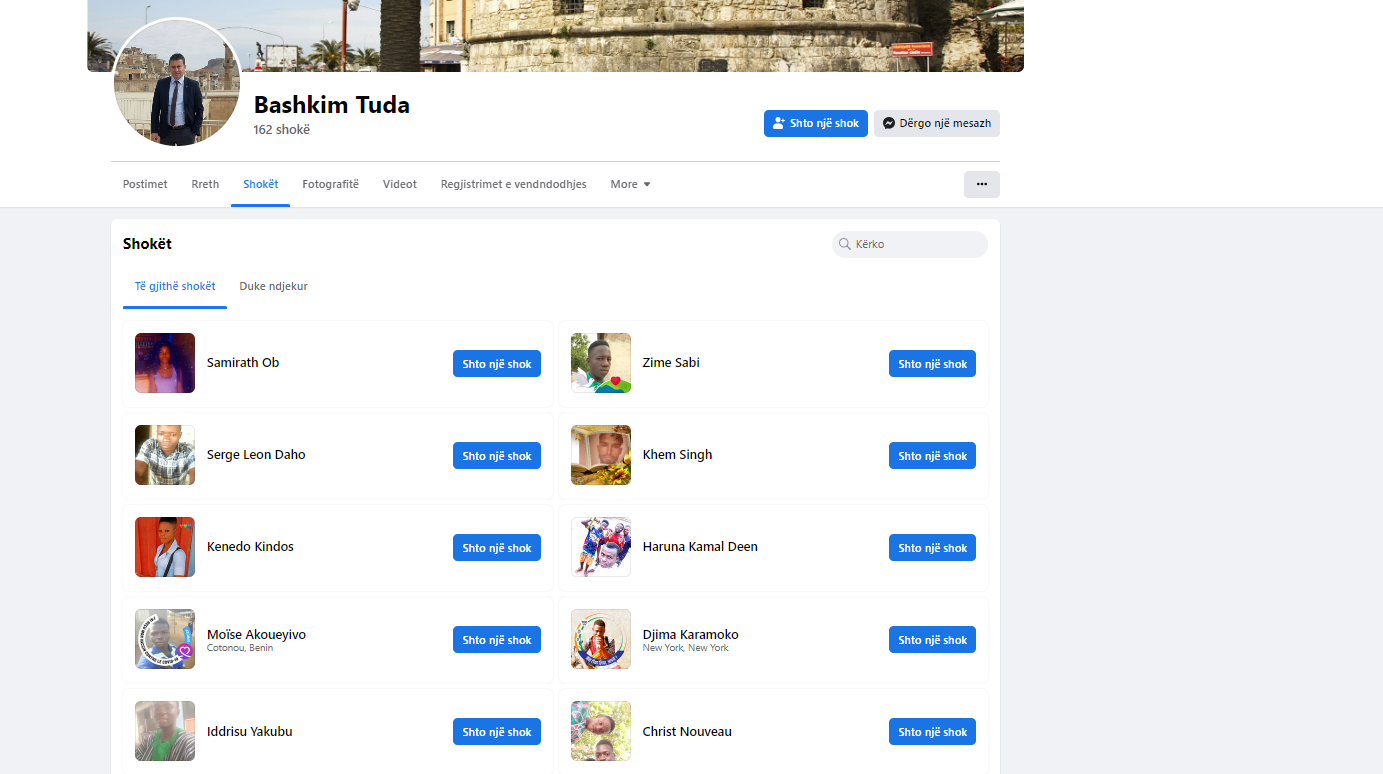Open Djima Karamoko's profile picture
The image size is (1383, 774).
pos(601,639)
